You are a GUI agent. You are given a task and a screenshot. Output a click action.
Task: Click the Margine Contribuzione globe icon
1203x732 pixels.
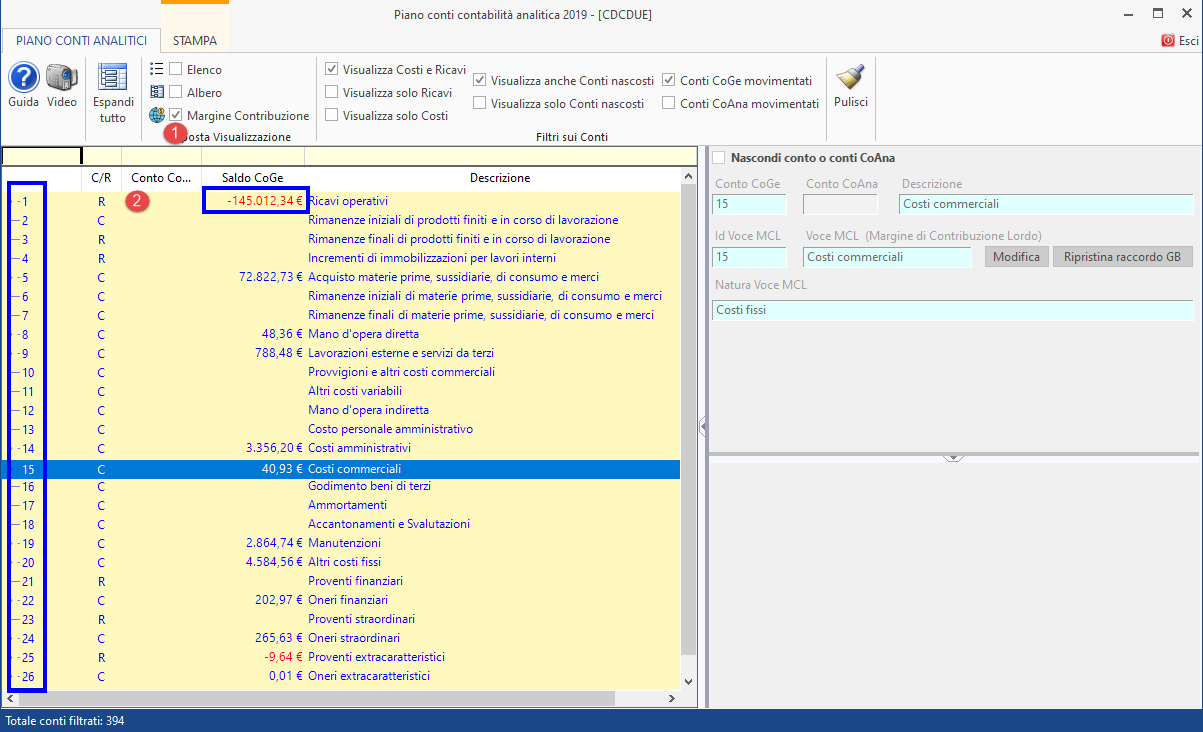157,115
